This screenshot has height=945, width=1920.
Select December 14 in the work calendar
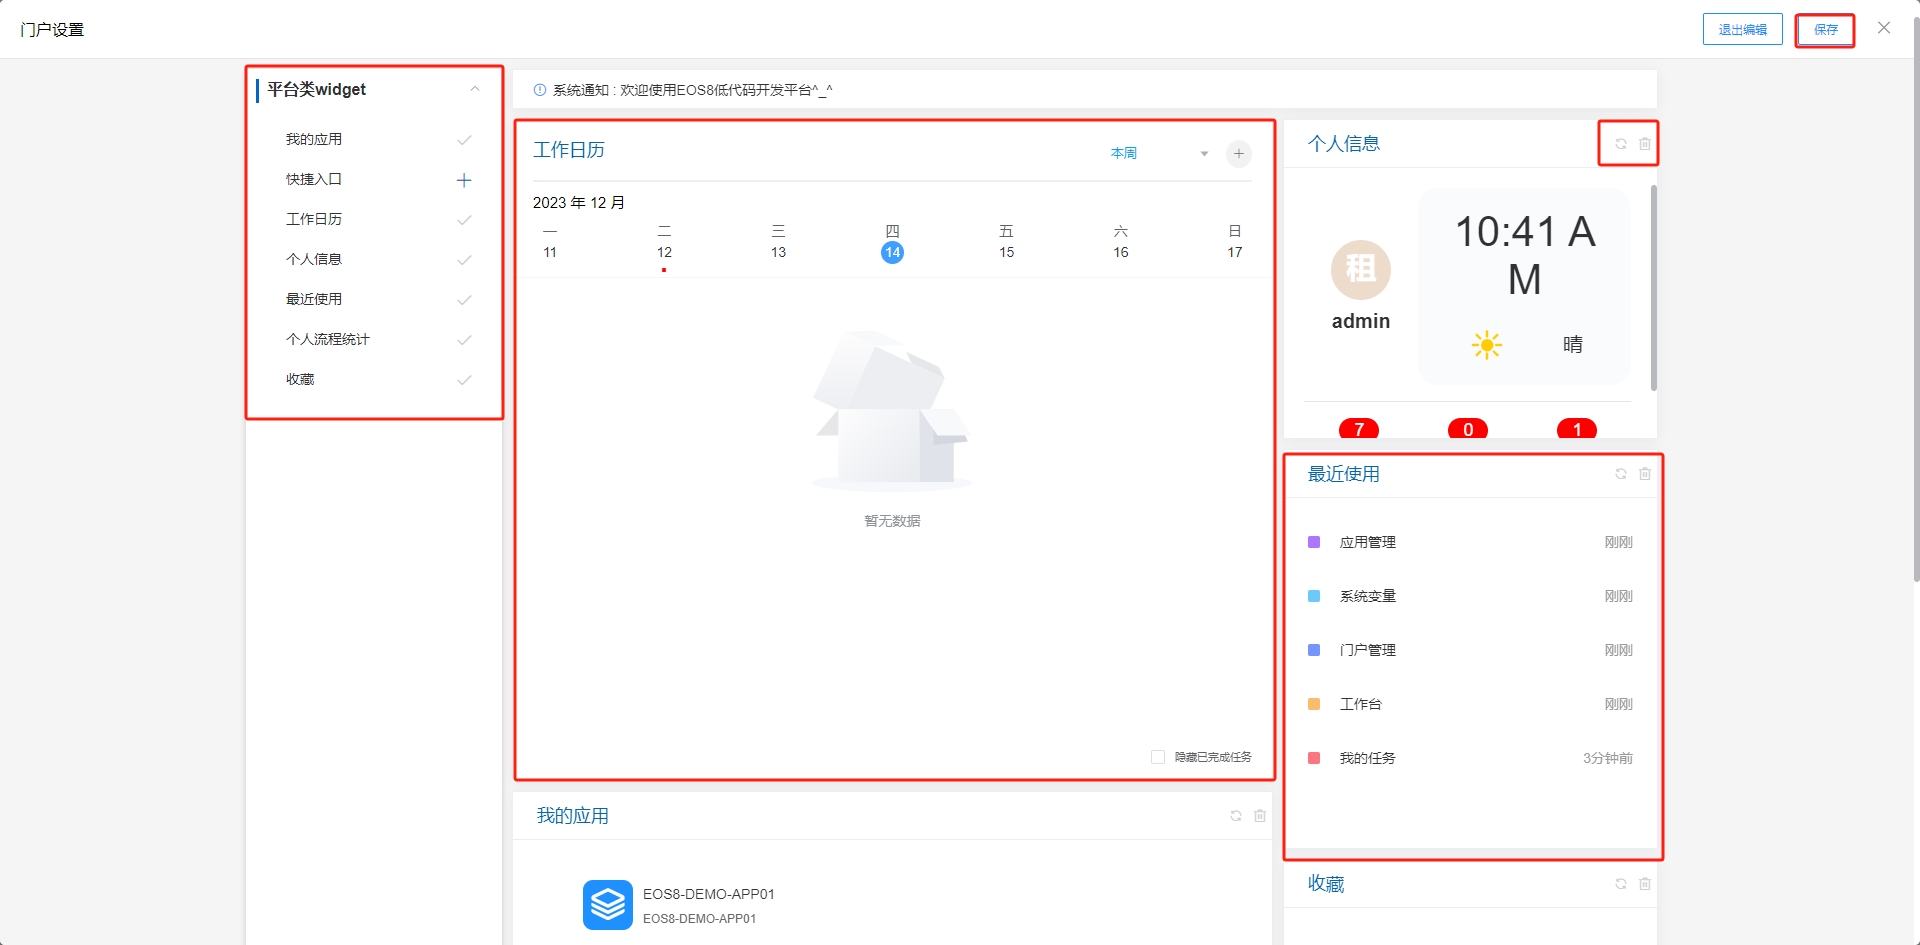[892, 252]
